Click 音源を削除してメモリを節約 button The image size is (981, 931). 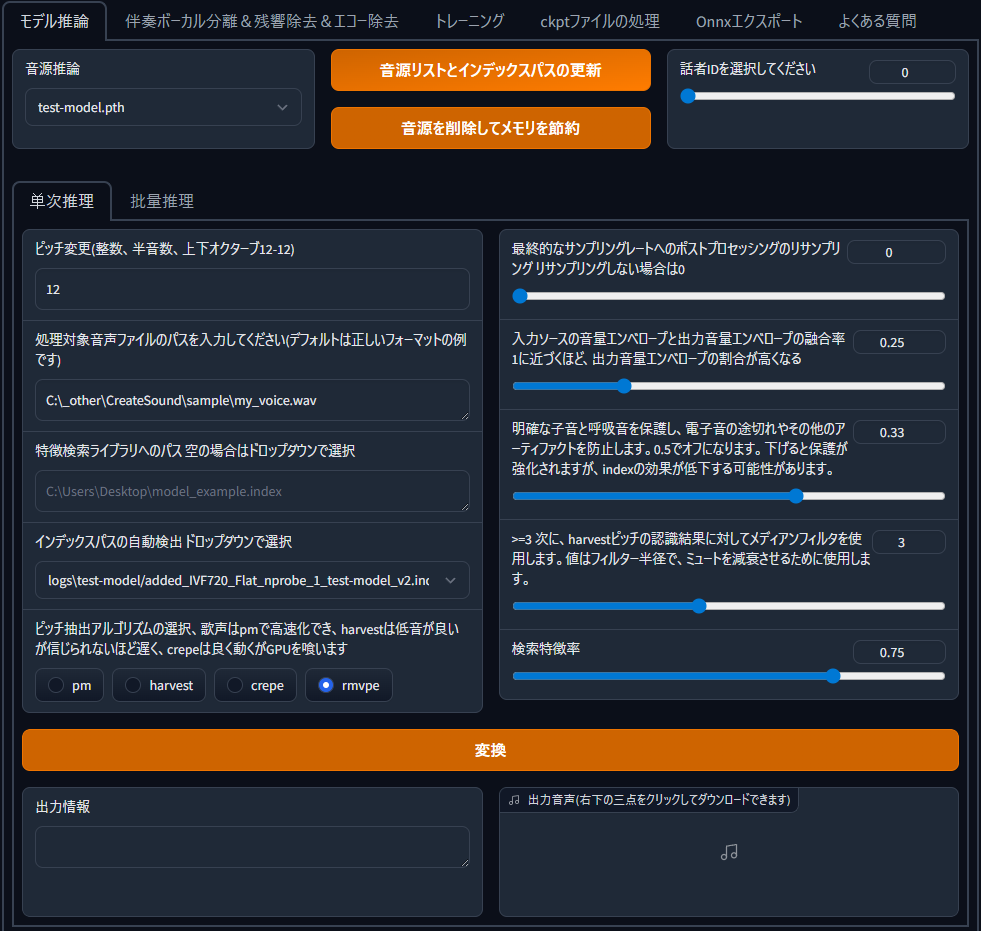point(490,128)
